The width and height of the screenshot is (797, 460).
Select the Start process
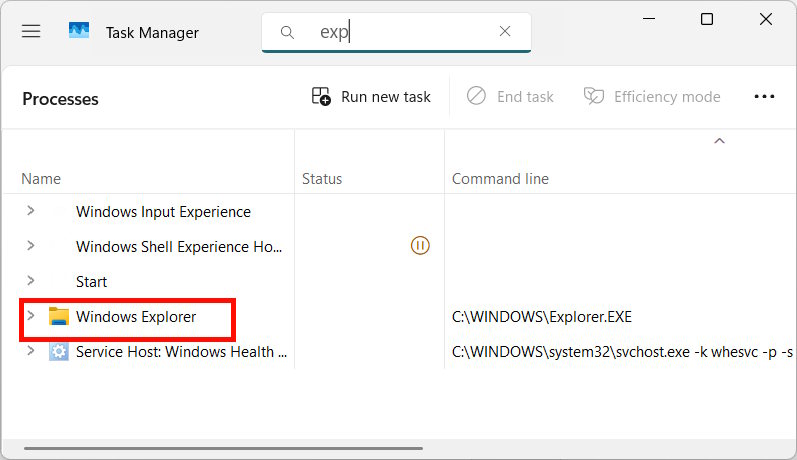(x=91, y=282)
